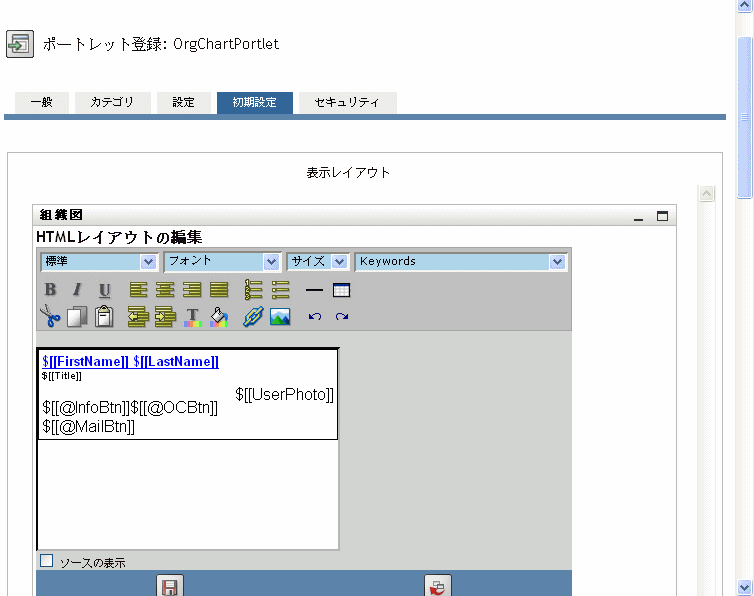The height and width of the screenshot is (596, 754).
Task: Justify text alignment
Action: click(219, 290)
